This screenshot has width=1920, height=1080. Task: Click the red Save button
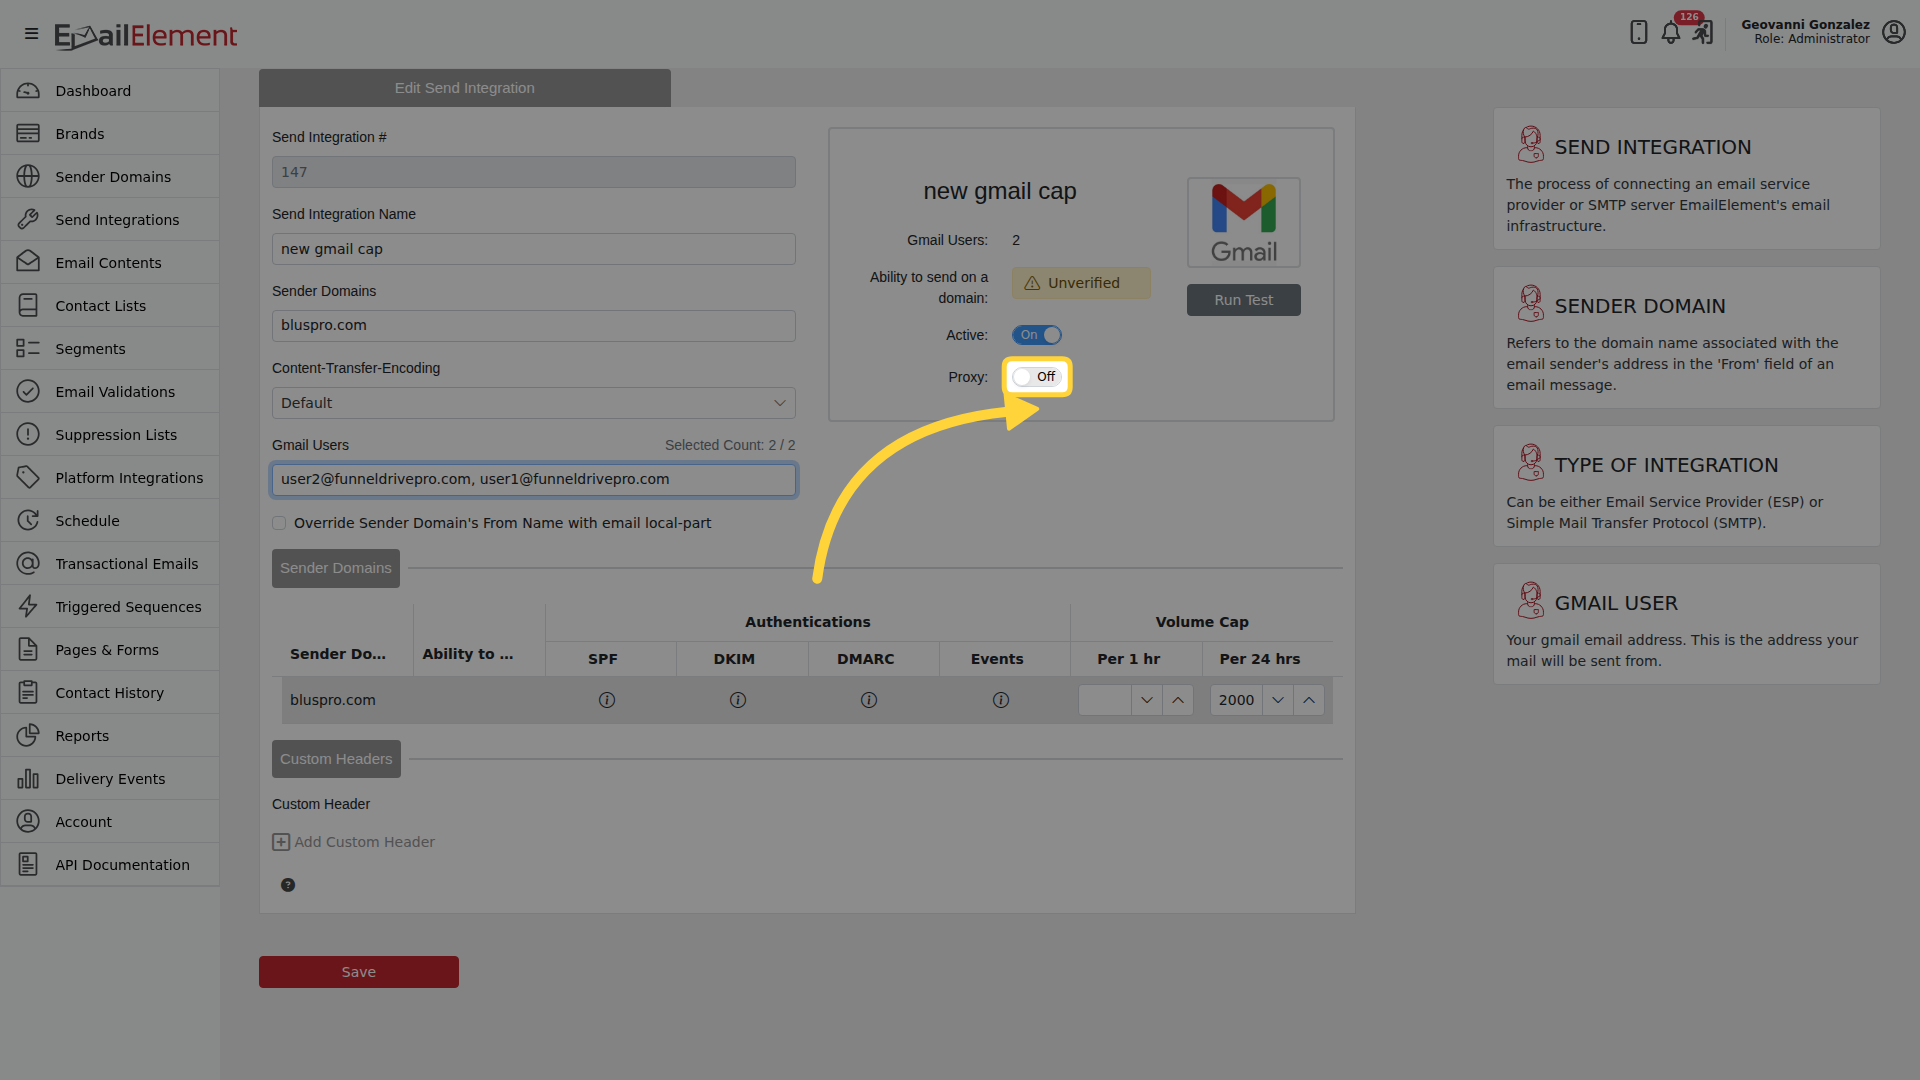359,972
